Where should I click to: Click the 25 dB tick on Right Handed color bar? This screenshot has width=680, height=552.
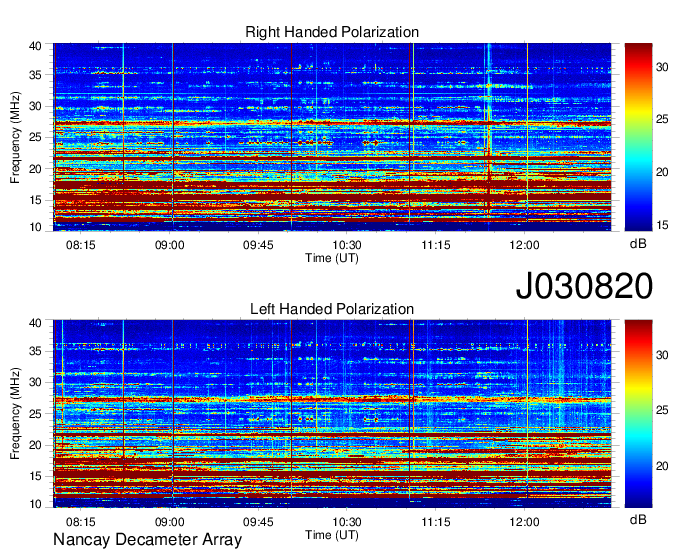point(662,119)
